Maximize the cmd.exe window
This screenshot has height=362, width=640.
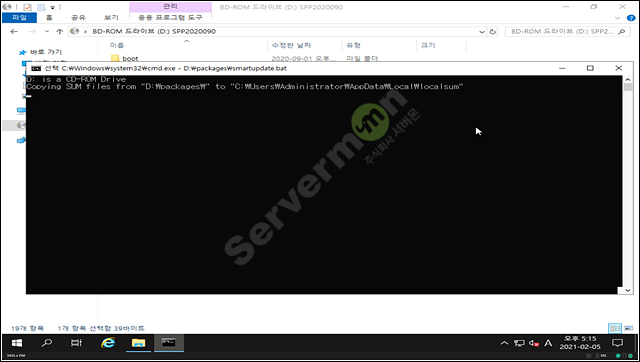click(590, 68)
